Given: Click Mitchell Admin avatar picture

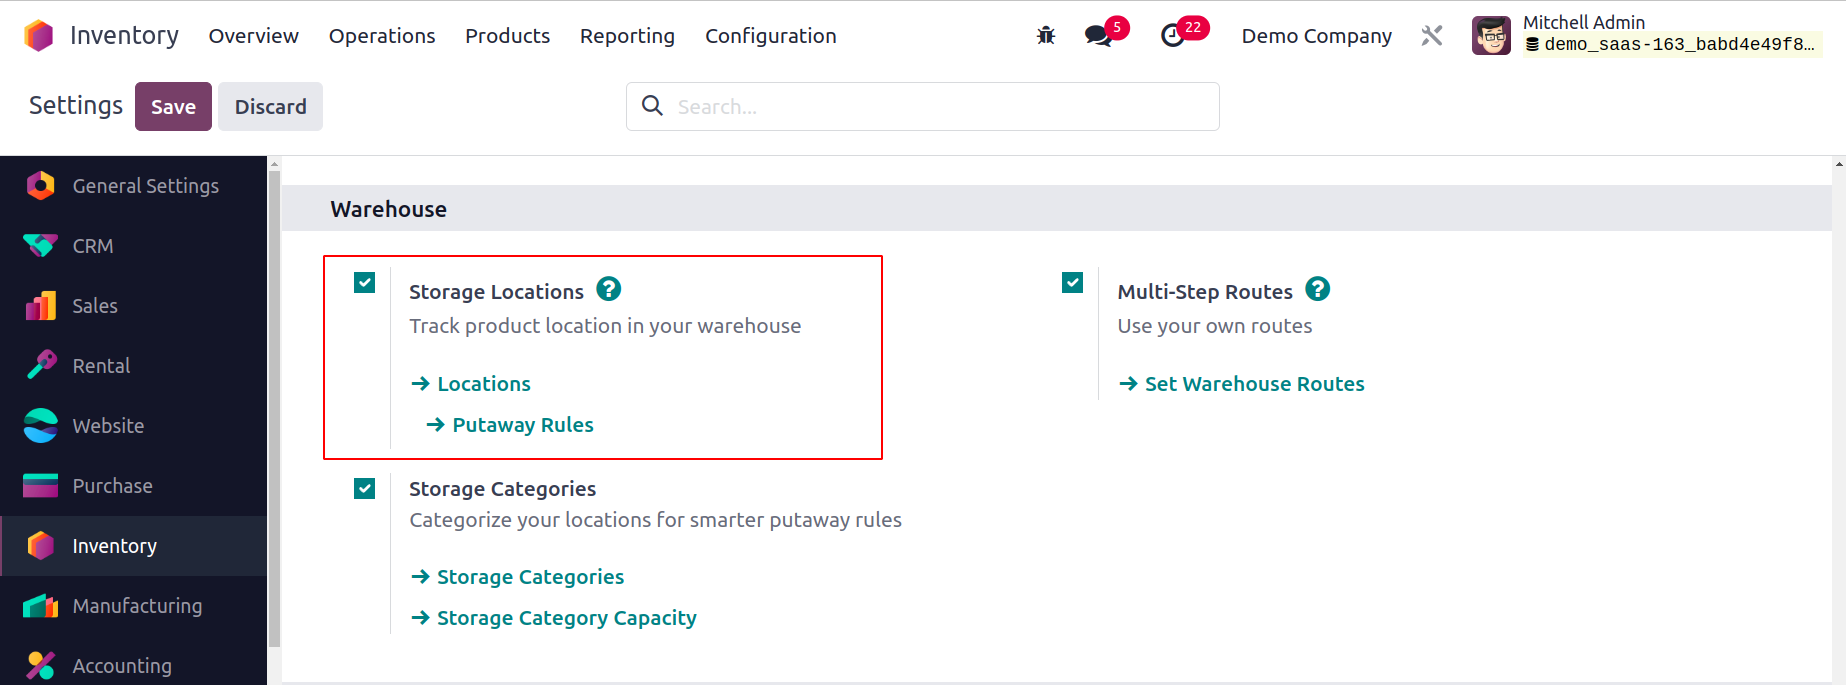Looking at the screenshot, I should (1491, 36).
